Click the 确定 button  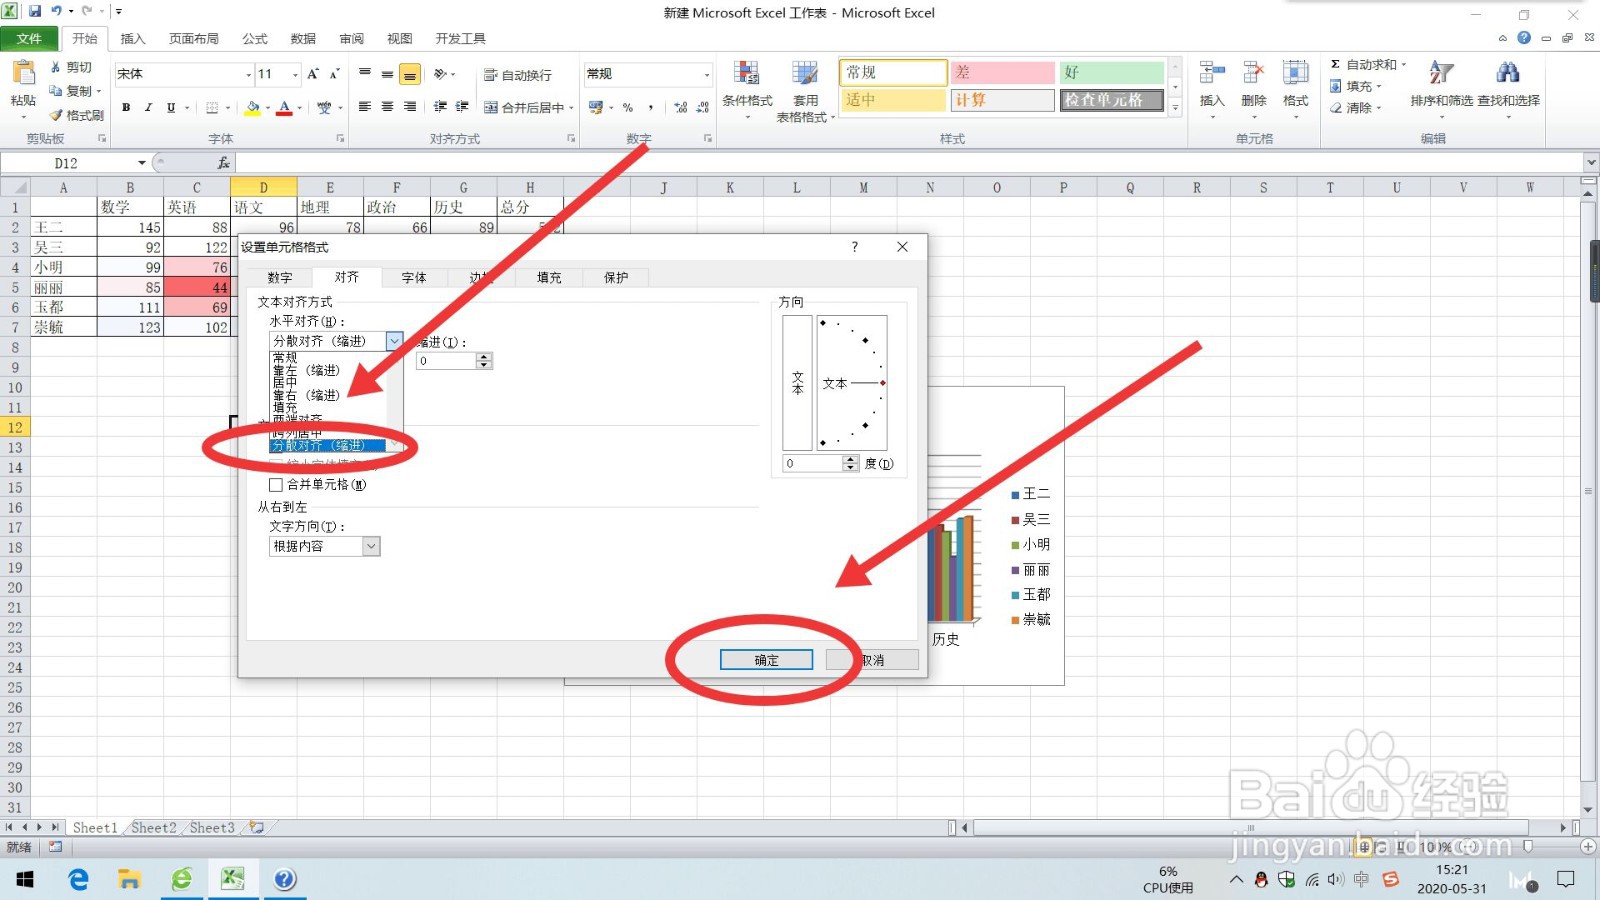click(766, 660)
